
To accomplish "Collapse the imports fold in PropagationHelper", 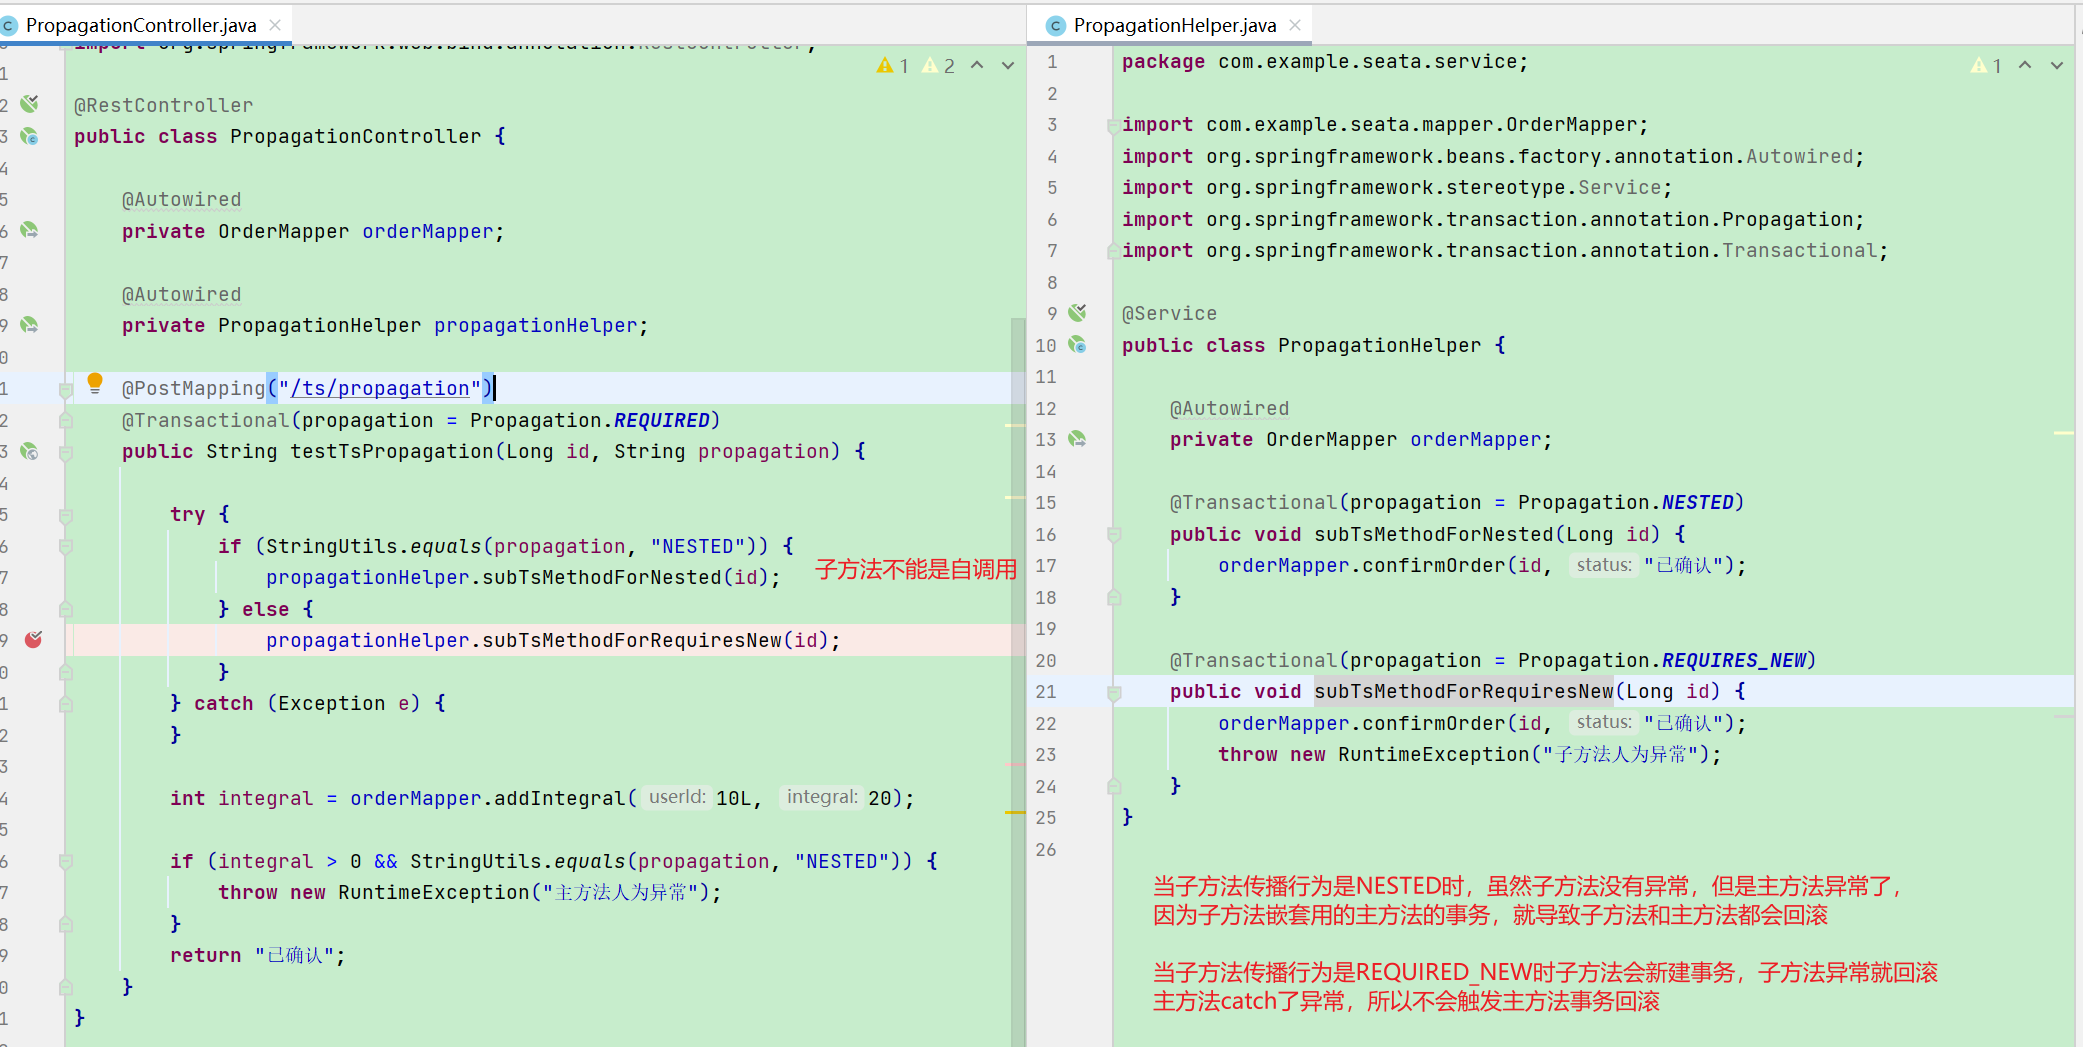I will click(1113, 126).
